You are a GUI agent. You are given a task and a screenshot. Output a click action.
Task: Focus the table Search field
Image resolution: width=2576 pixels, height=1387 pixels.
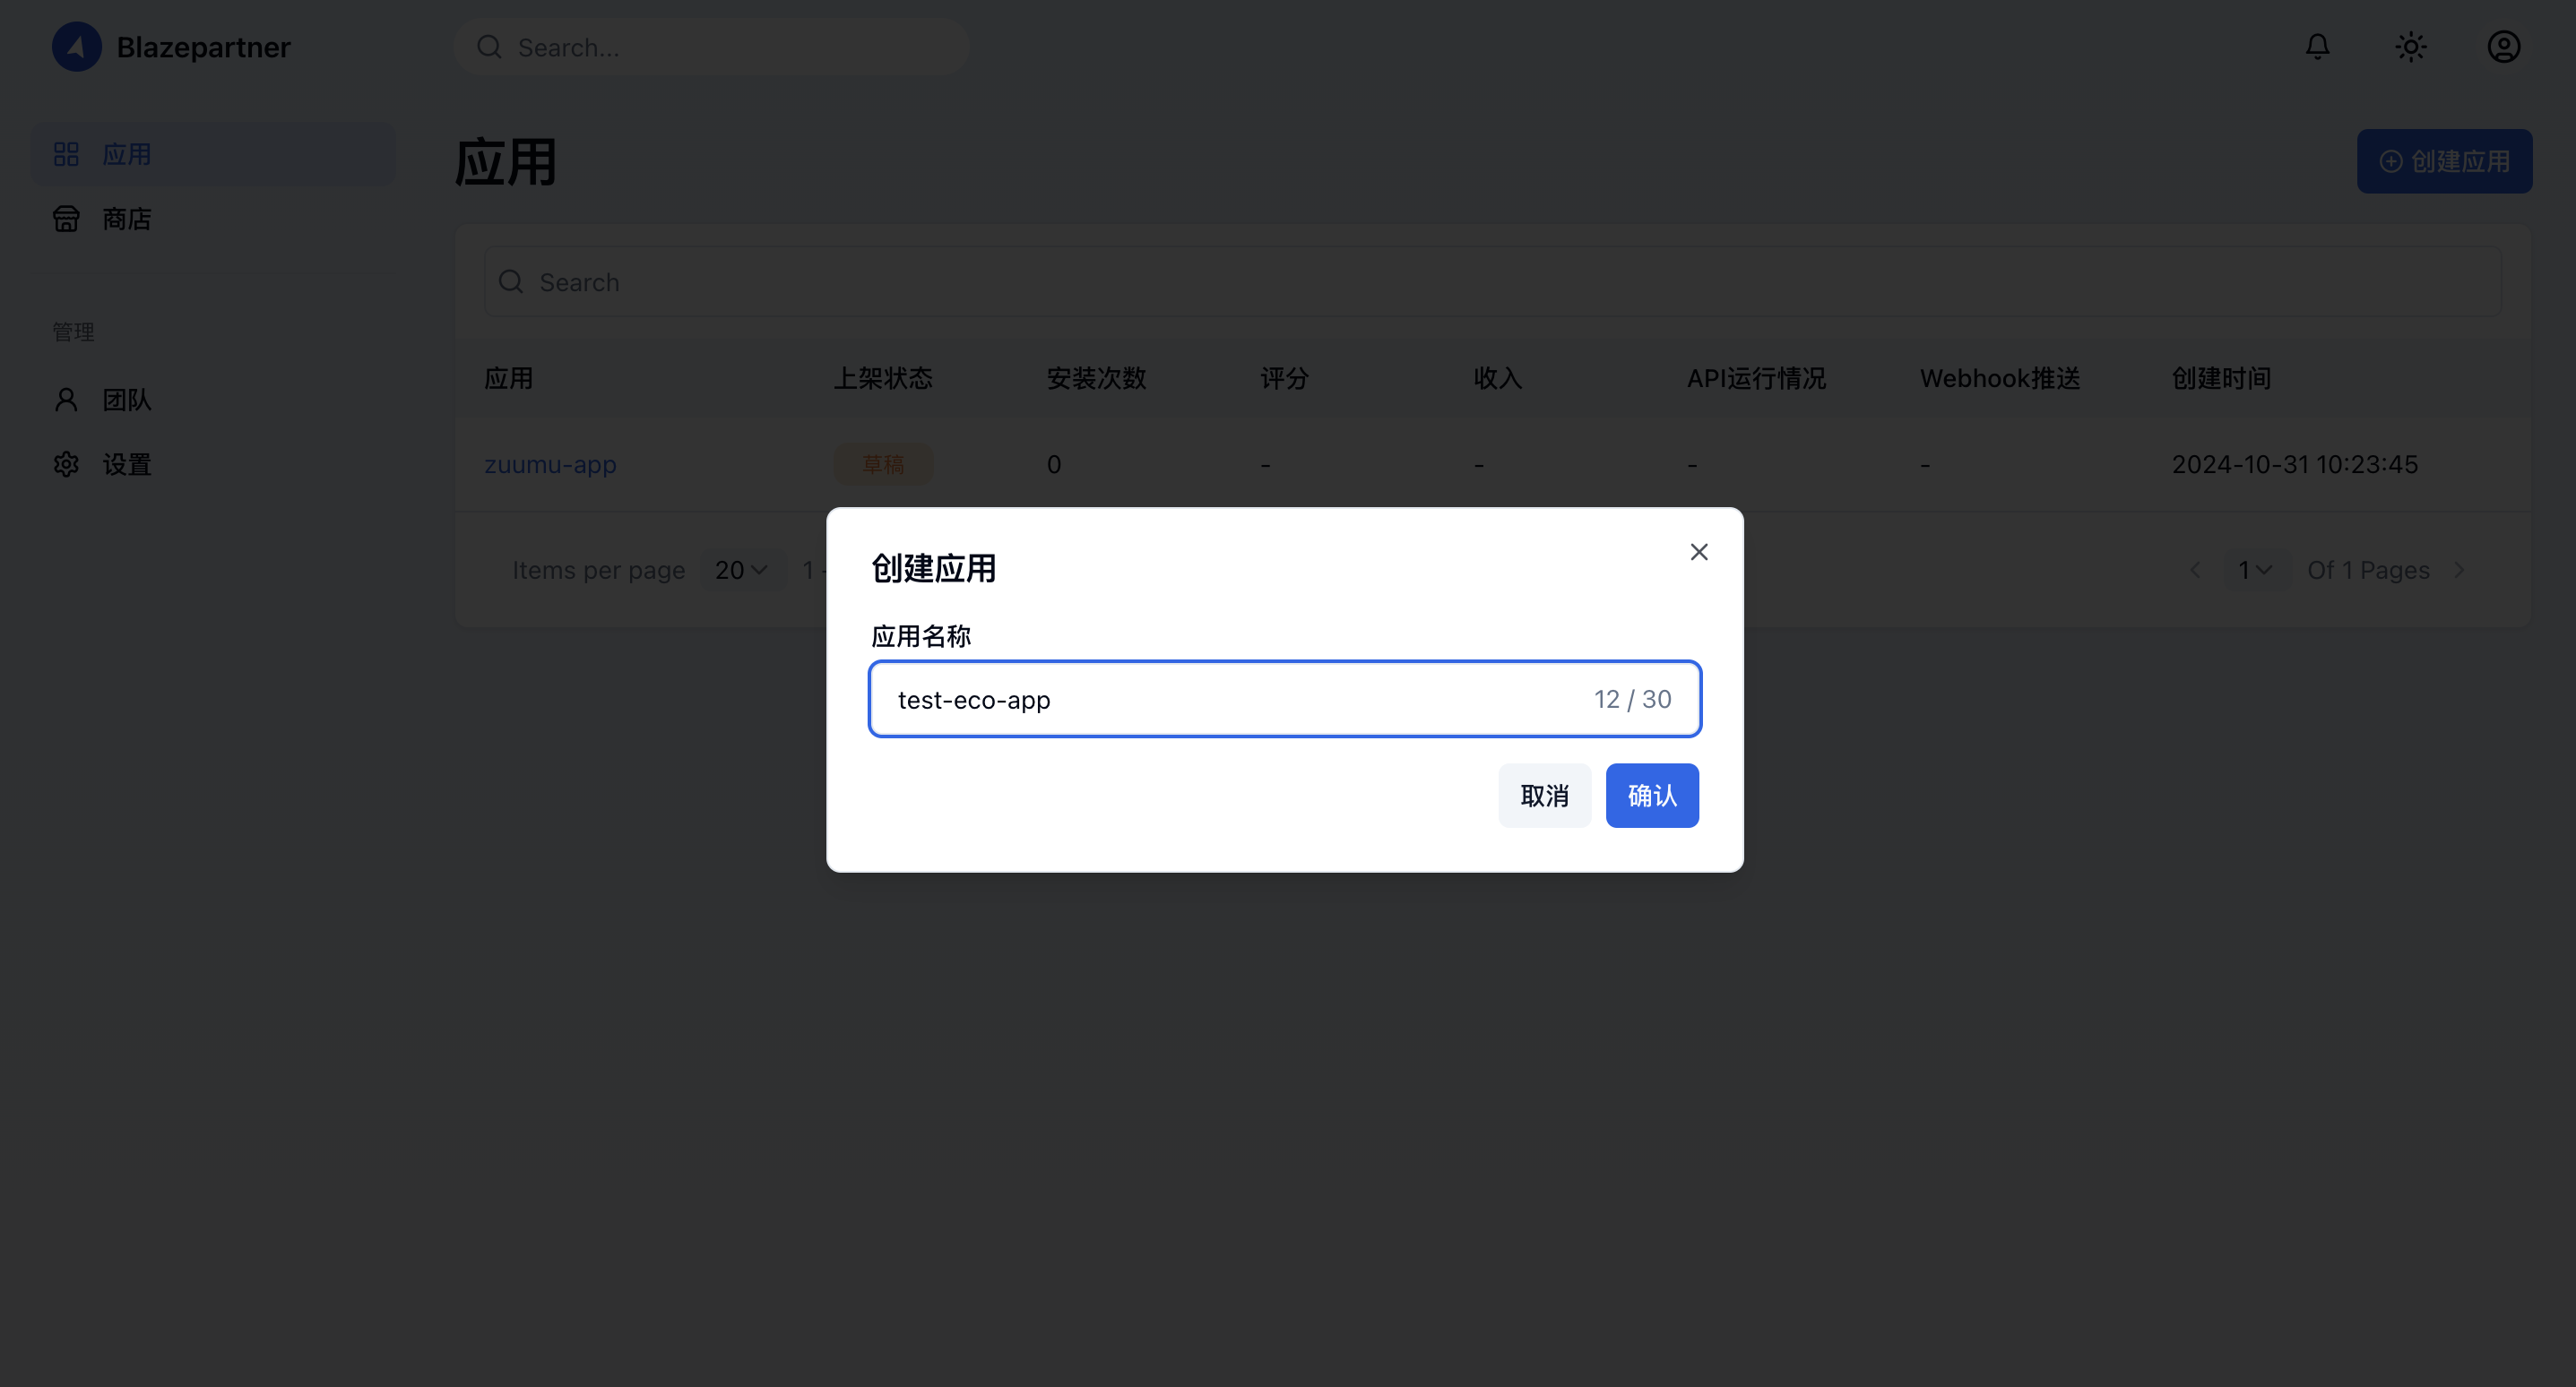1492,282
